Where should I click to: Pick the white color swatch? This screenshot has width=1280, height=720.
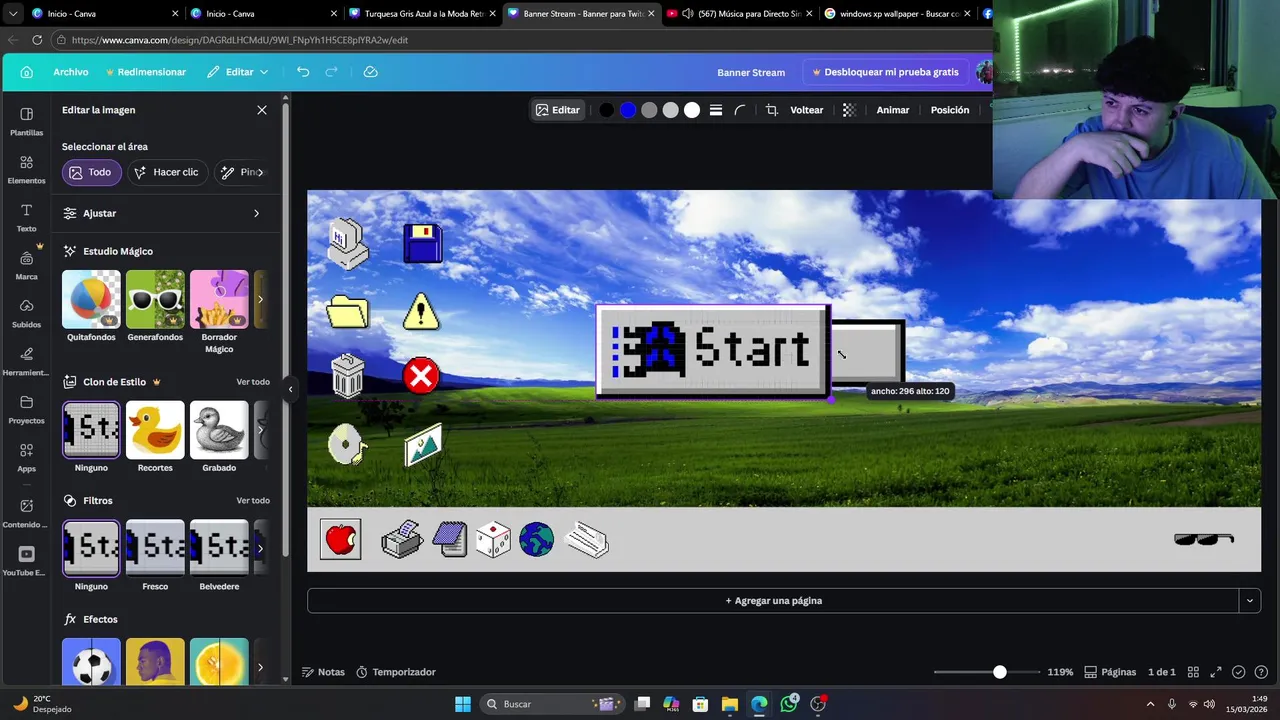692,110
